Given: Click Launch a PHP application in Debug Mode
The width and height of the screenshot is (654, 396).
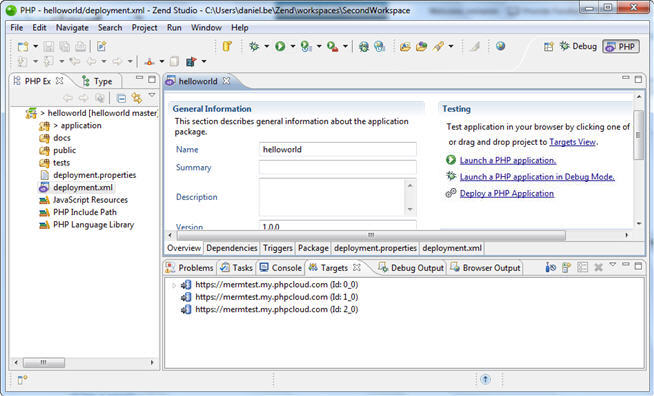Looking at the screenshot, I should pyautogui.click(x=537, y=177).
